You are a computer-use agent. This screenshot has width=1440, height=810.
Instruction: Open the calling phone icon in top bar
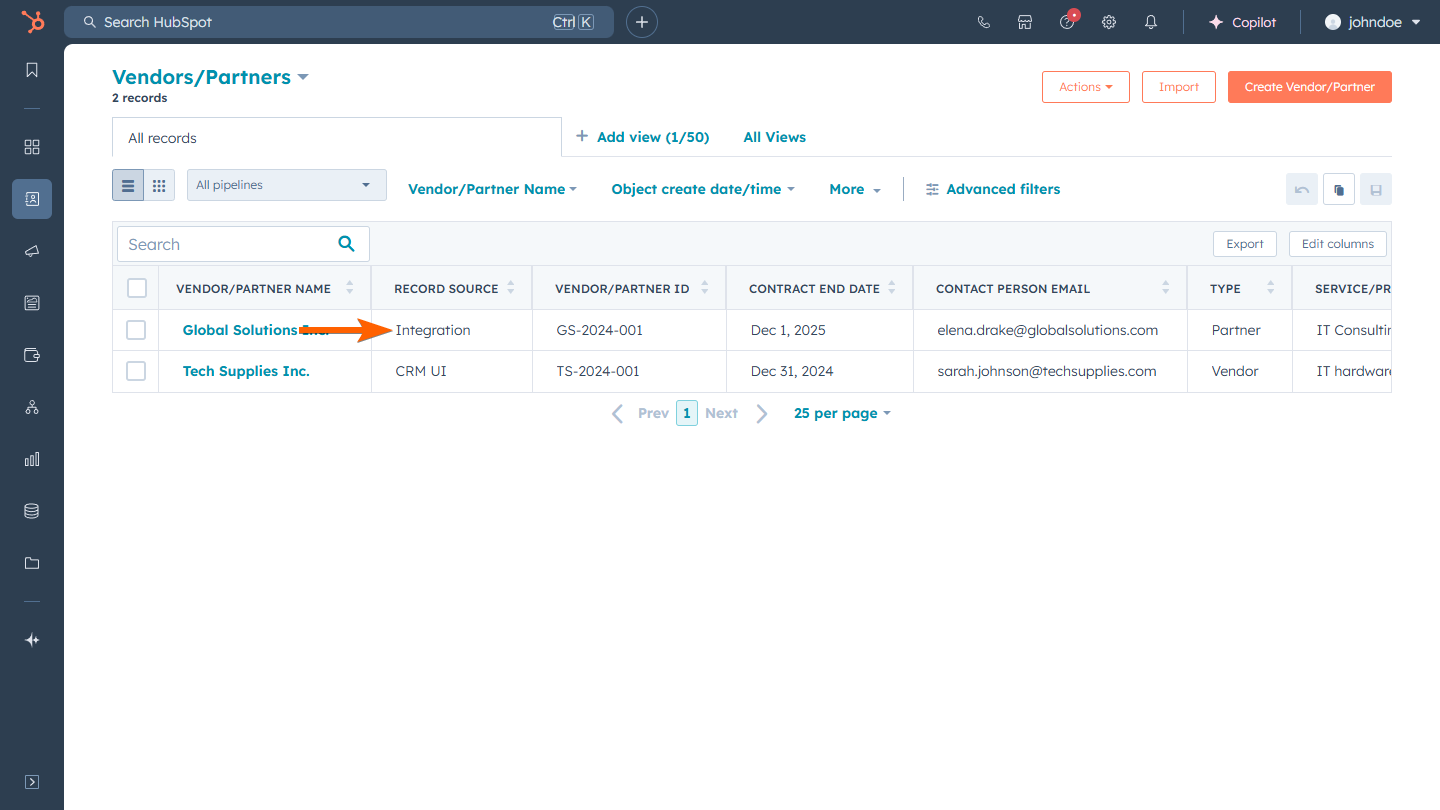pos(983,21)
